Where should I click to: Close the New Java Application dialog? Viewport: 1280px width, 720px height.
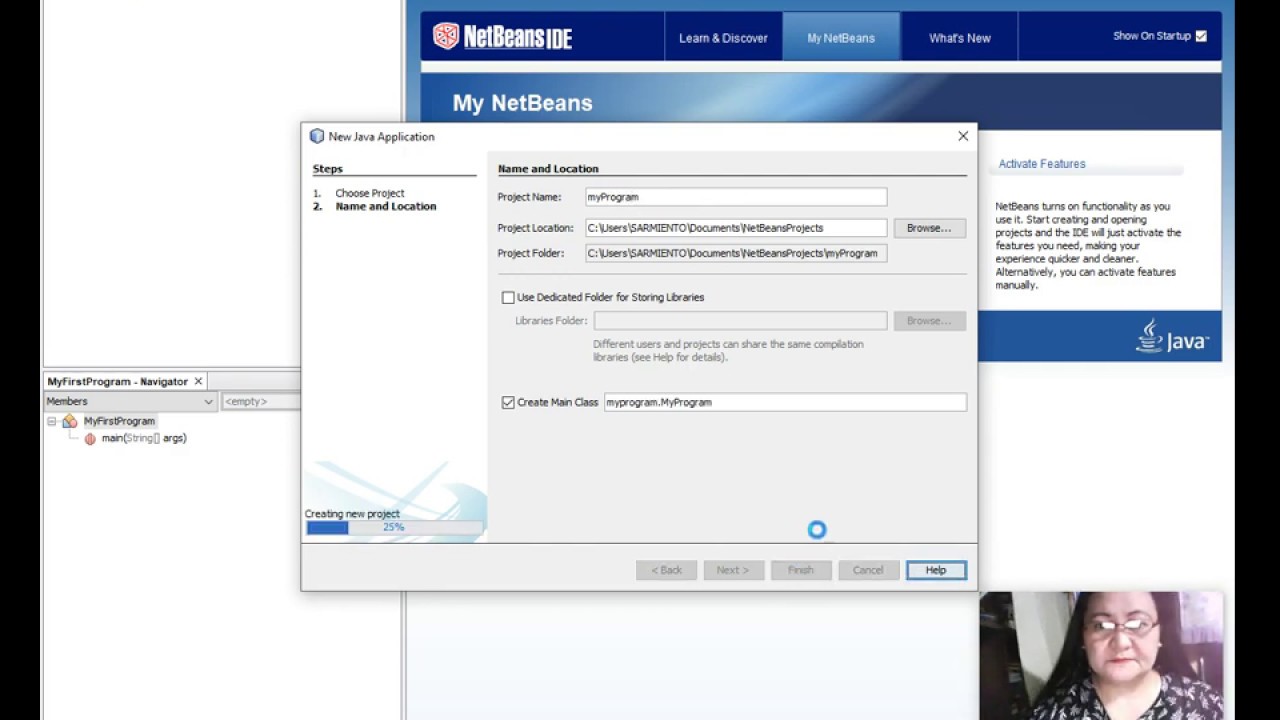pos(963,136)
